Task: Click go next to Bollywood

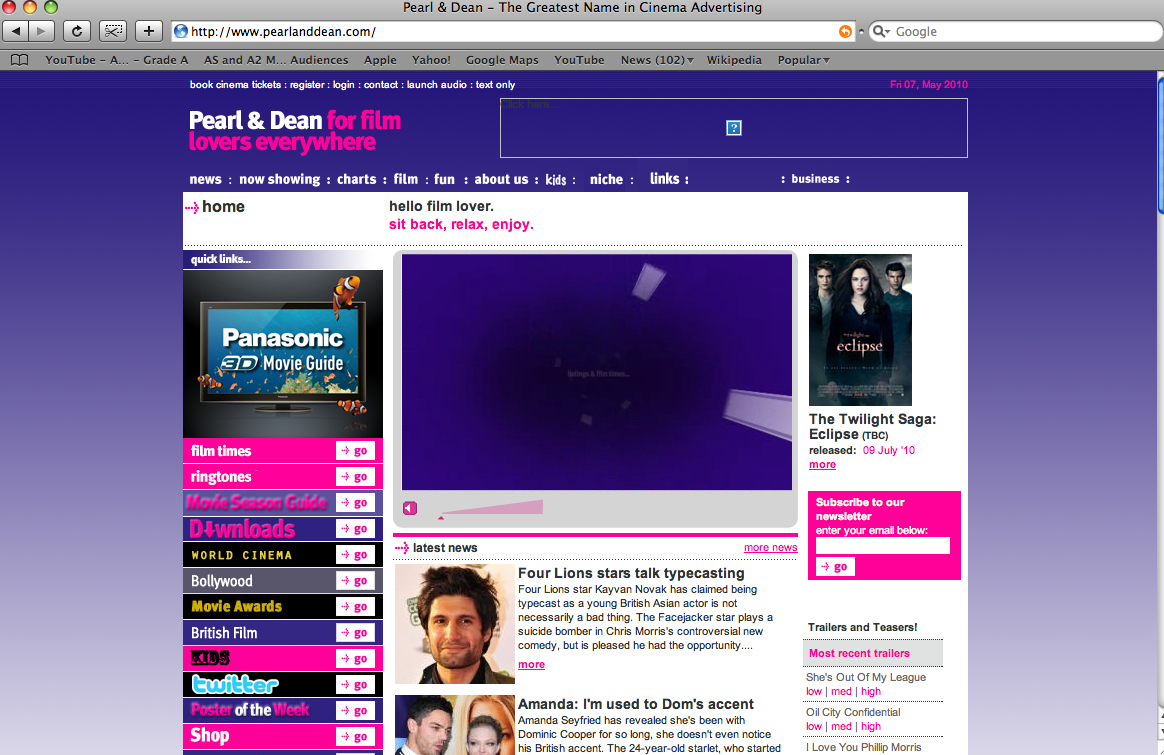Action: pos(355,581)
